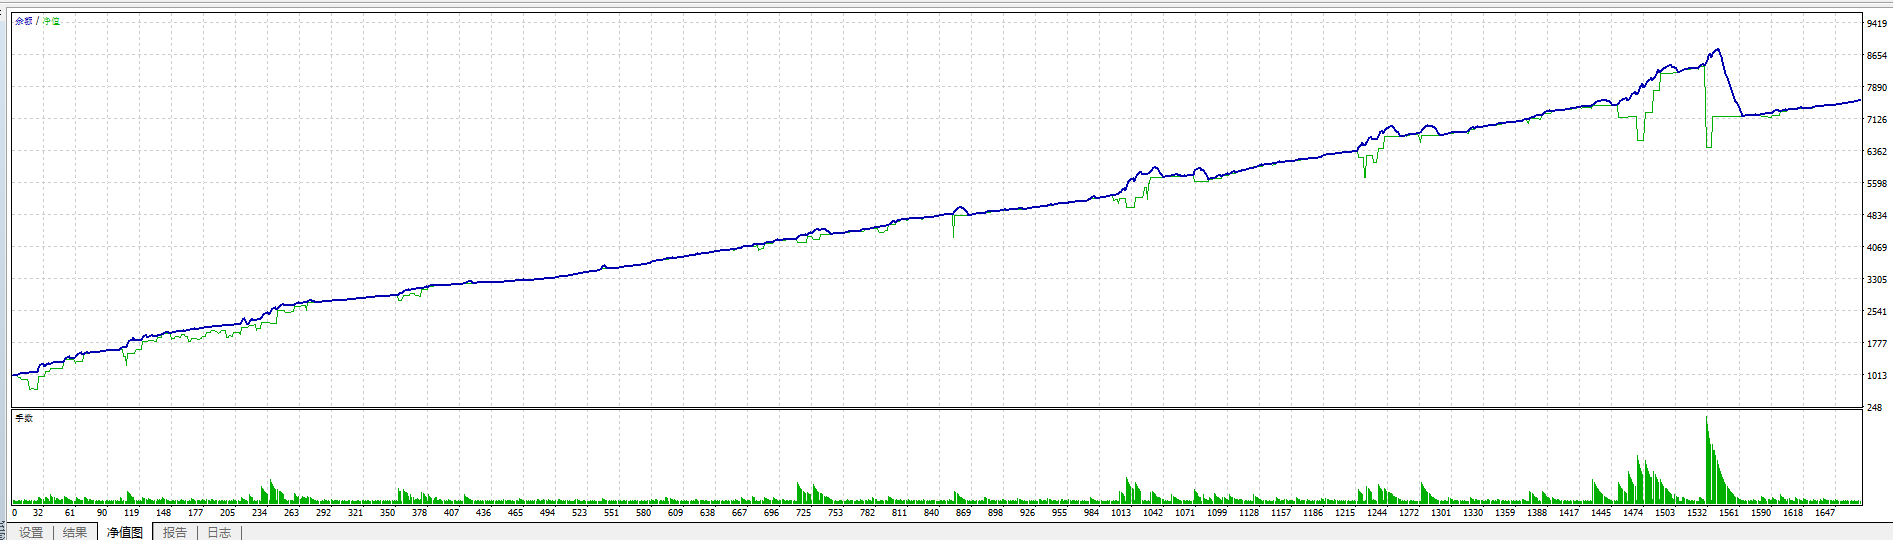Image resolution: width=1893 pixels, height=540 pixels.
Task: Click the 手数 panel label
Action: [24, 418]
